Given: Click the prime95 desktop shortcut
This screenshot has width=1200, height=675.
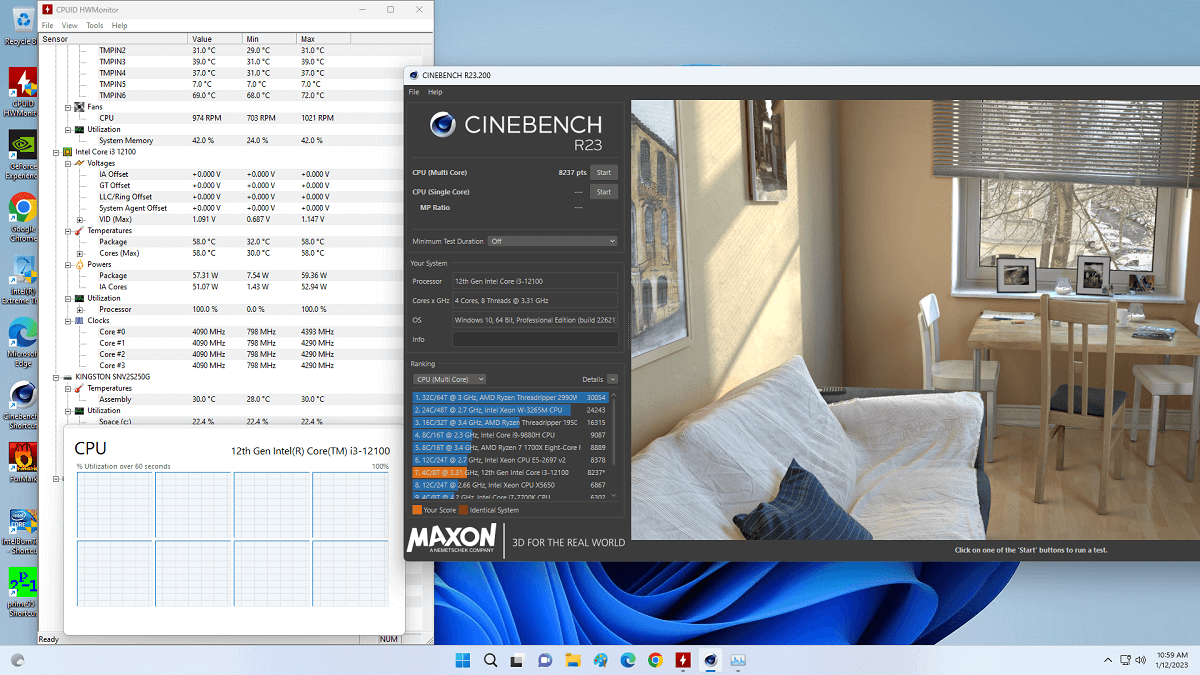Looking at the screenshot, I should pos(22,592).
